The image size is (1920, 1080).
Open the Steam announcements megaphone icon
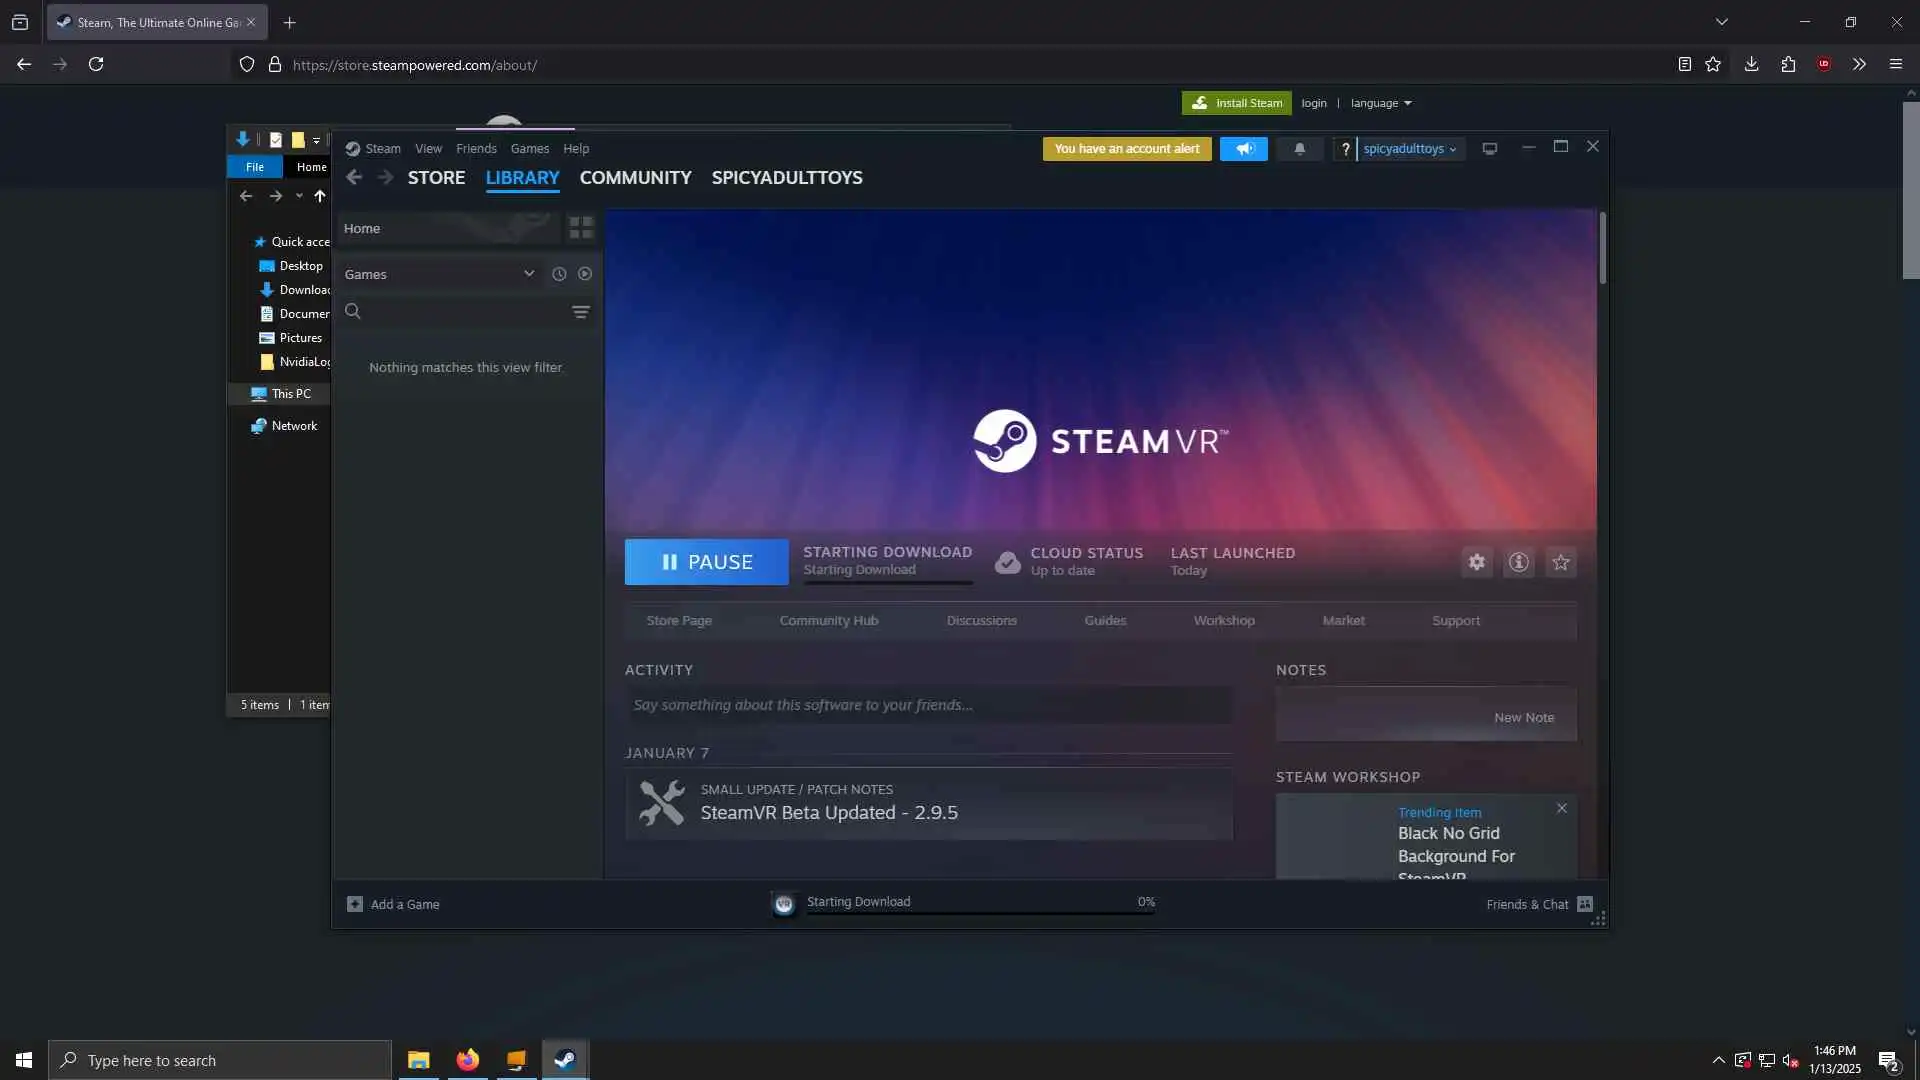tap(1244, 149)
